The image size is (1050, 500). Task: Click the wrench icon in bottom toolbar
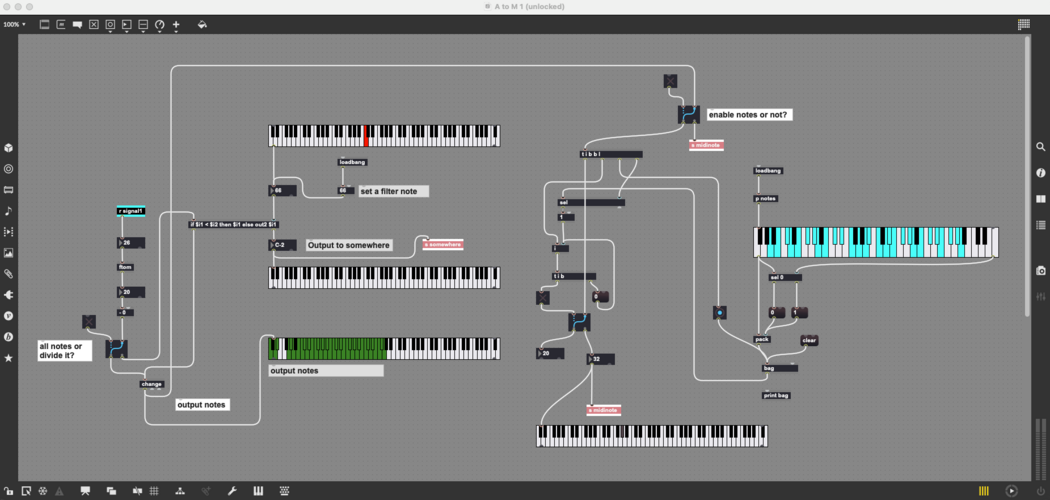pyautogui.click(x=232, y=491)
